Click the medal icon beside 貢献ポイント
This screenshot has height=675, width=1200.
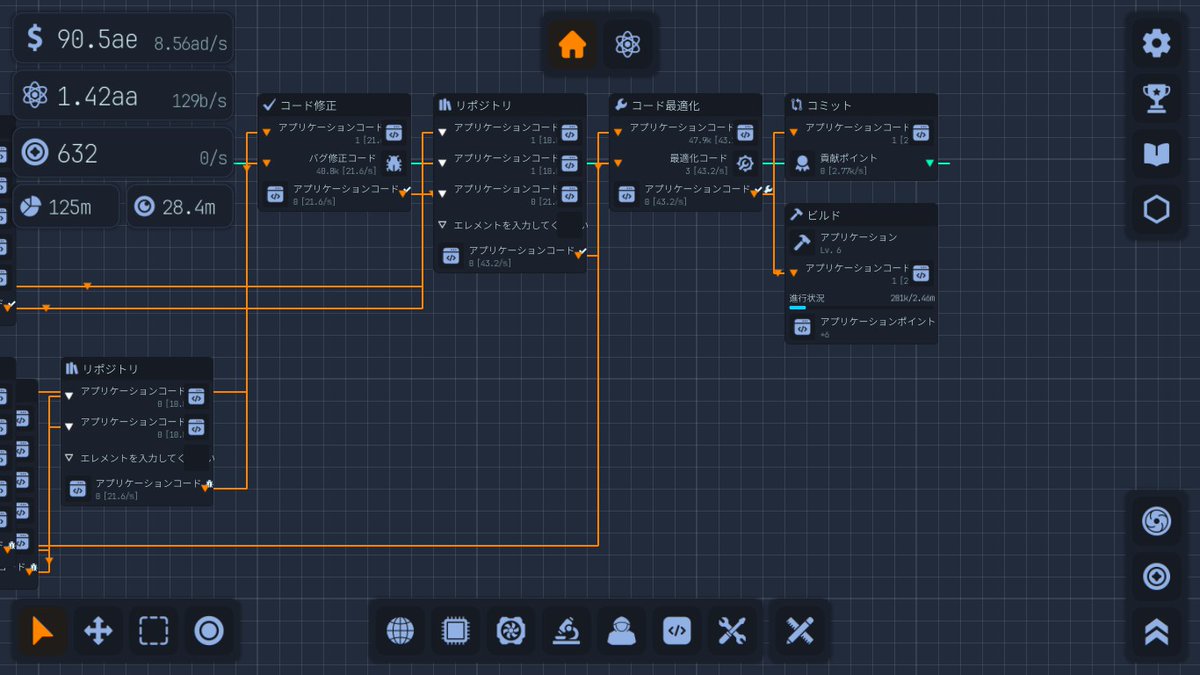(x=802, y=164)
